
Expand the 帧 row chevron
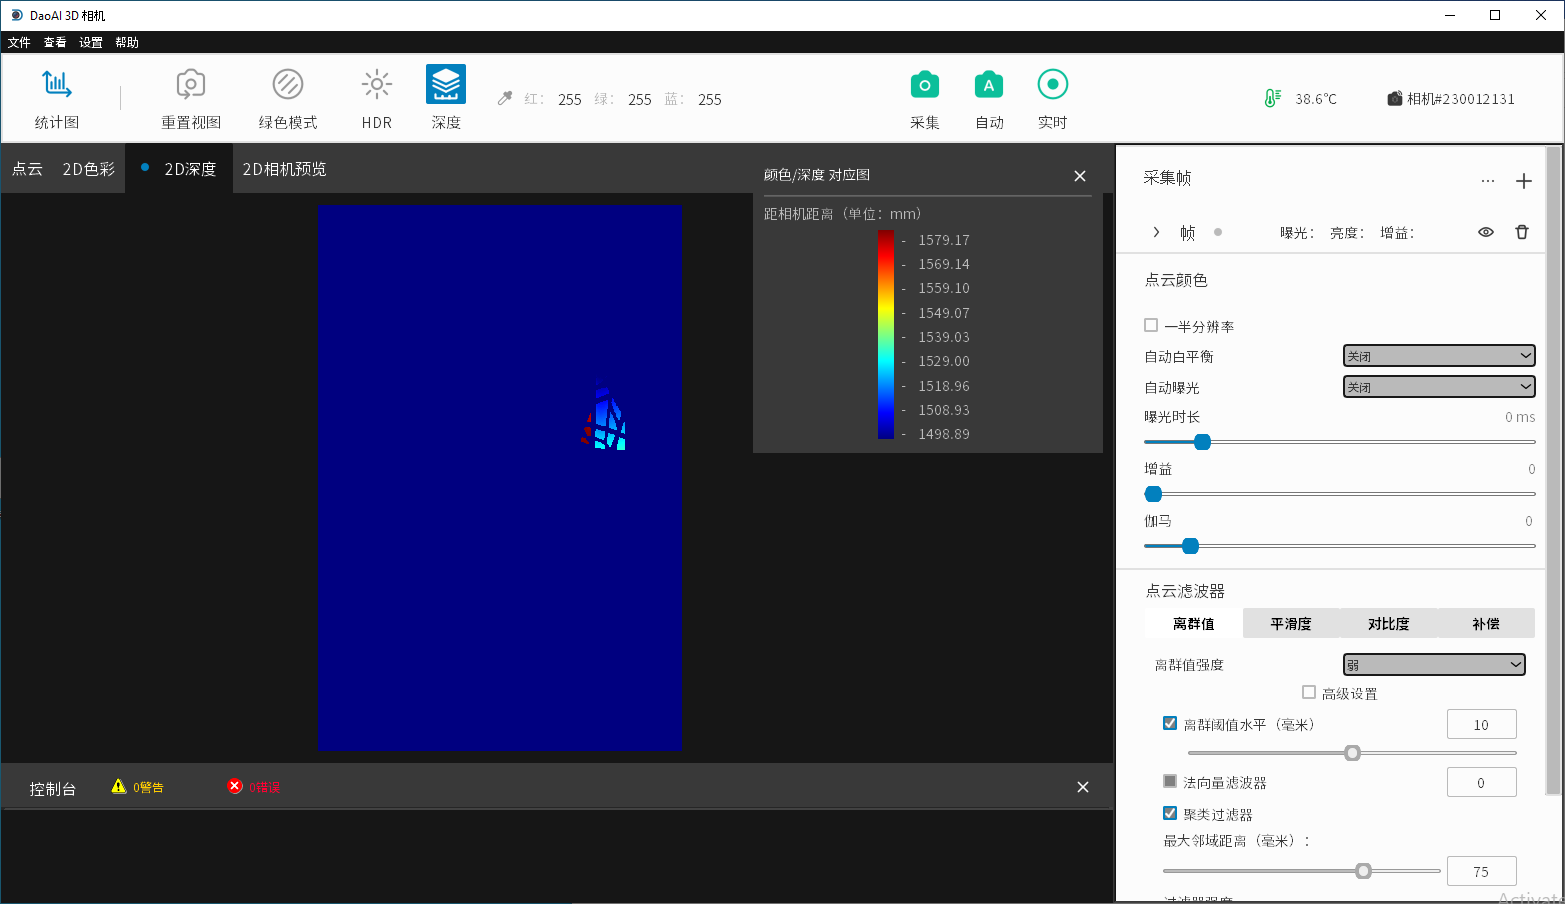(1156, 232)
